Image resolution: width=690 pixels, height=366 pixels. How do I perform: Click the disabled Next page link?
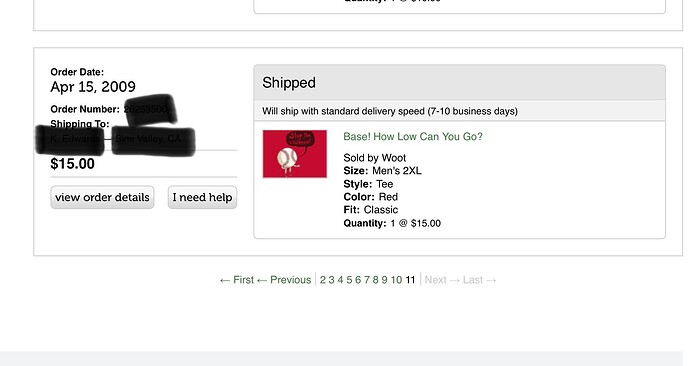442,280
